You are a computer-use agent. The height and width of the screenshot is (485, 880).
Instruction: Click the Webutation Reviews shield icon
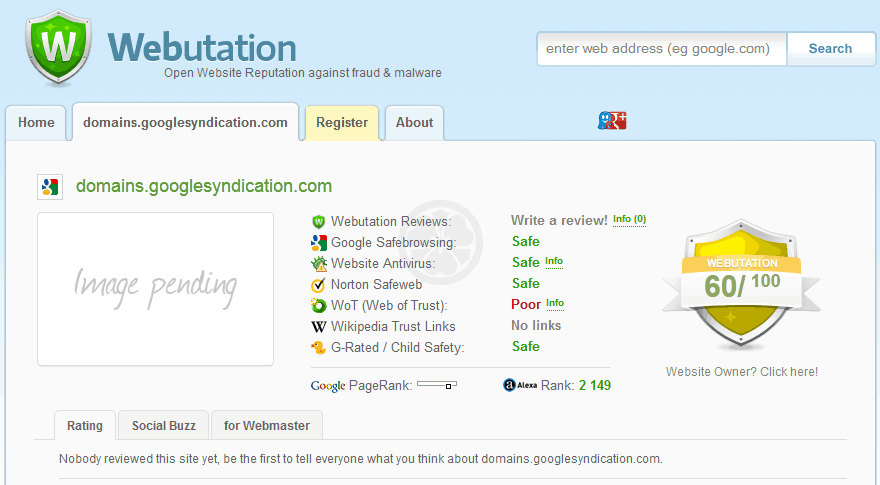(x=319, y=222)
